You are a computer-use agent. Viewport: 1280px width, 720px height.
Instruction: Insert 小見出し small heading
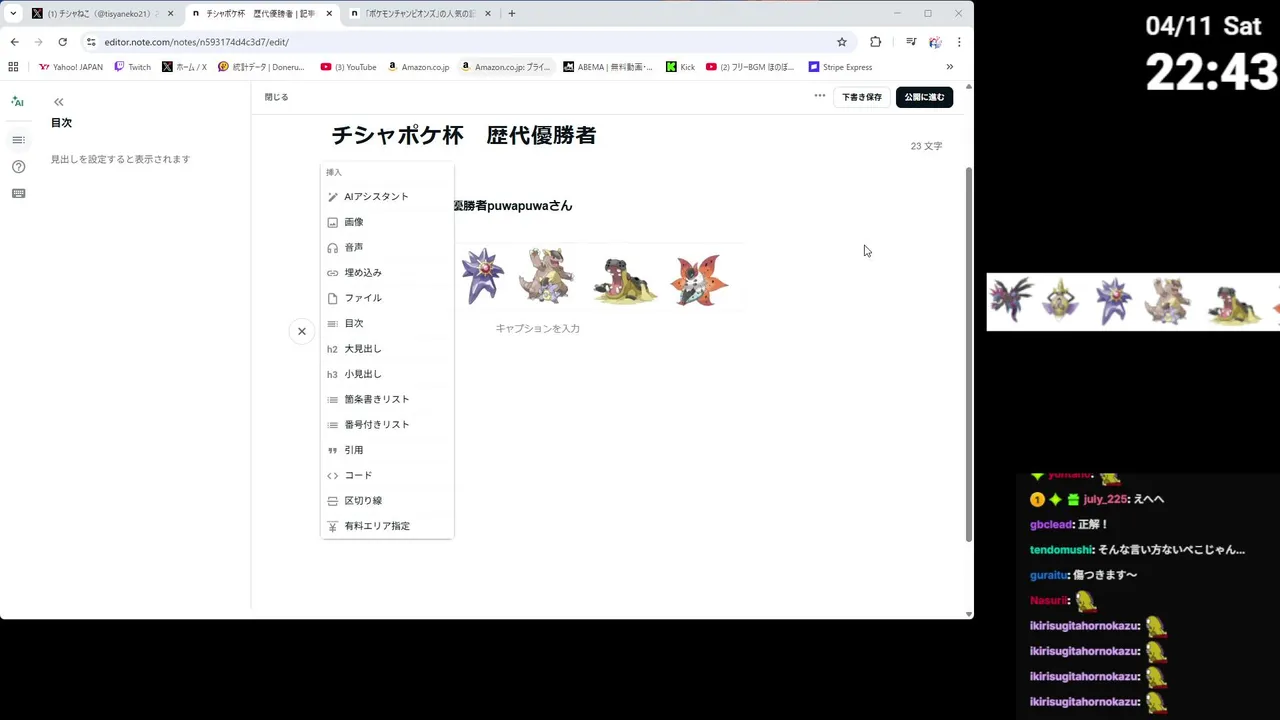(387, 374)
